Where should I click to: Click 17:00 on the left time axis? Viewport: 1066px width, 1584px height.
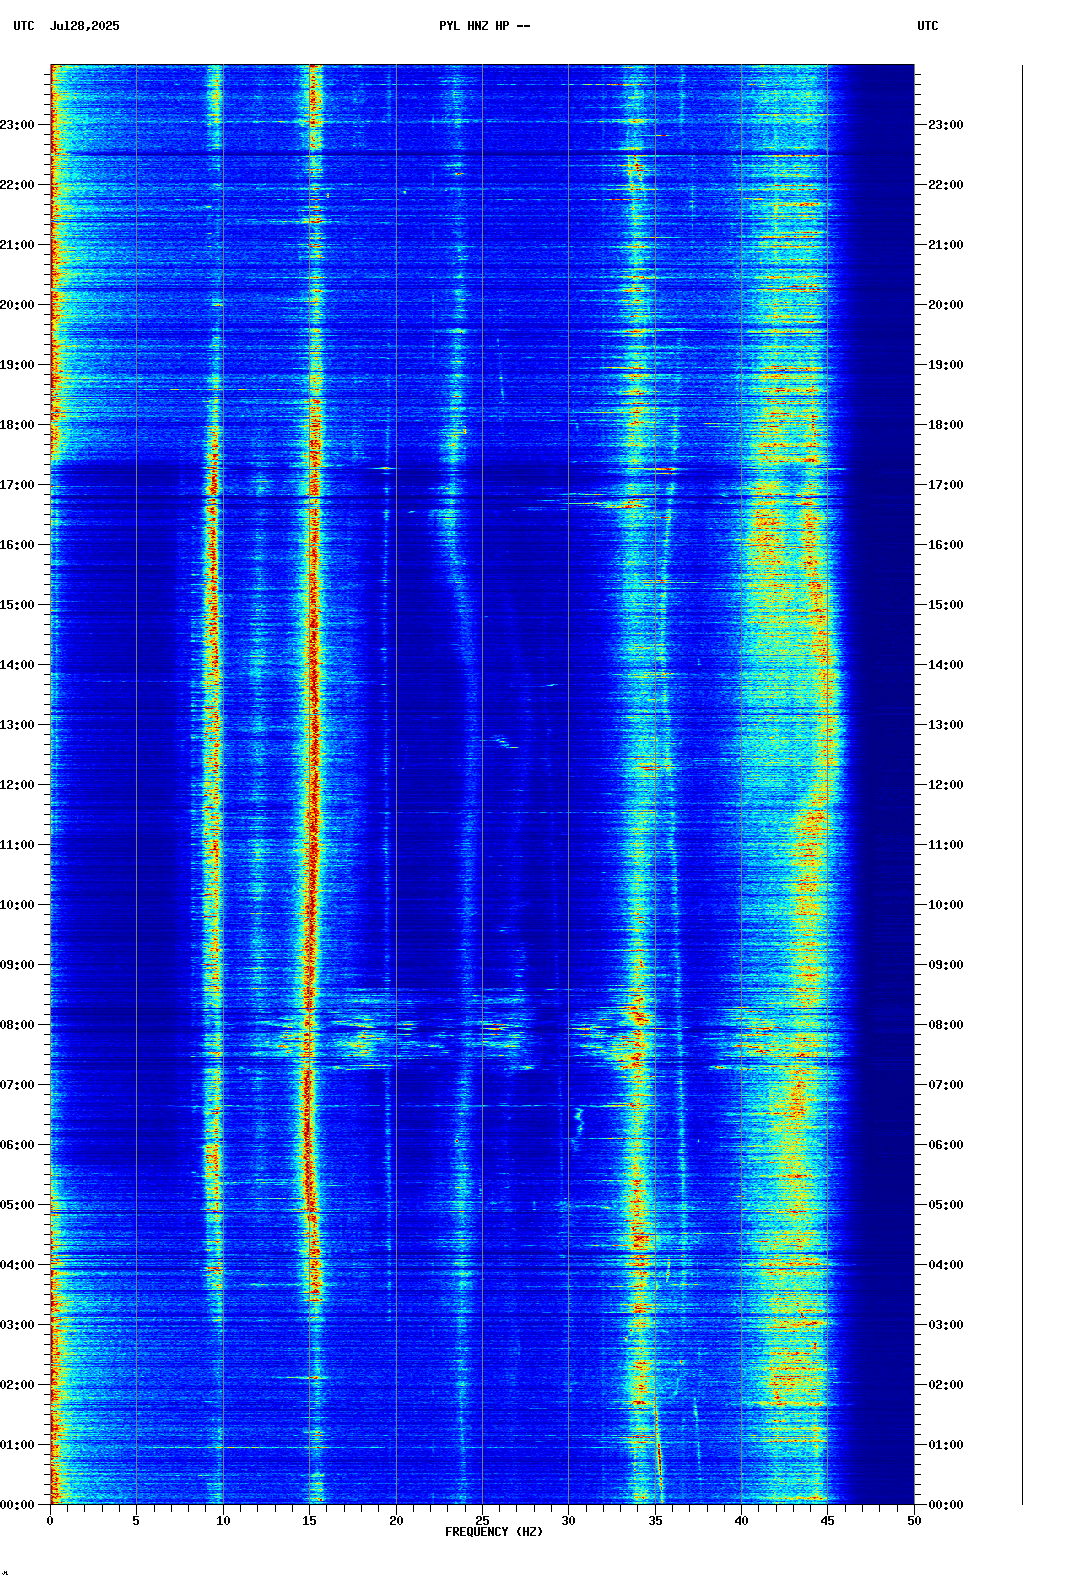pyautogui.click(x=18, y=485)
